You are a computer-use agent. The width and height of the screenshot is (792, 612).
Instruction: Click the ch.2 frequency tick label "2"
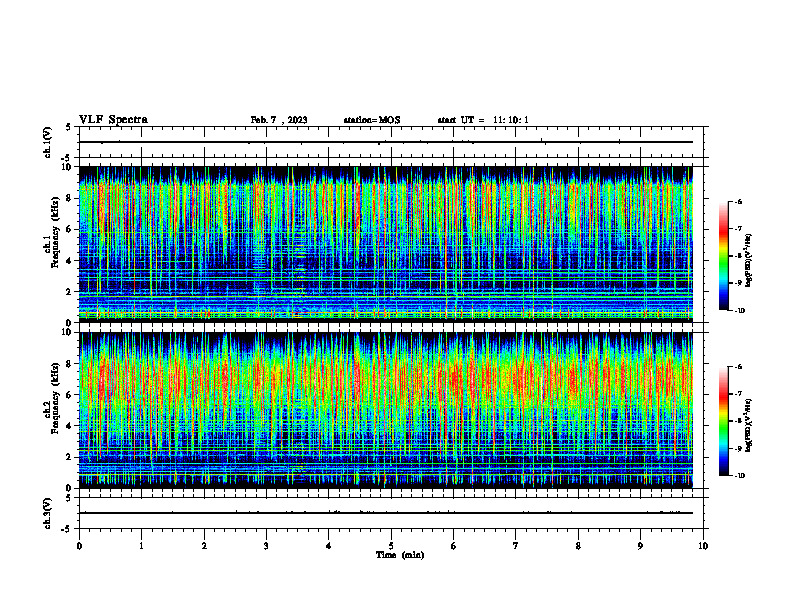[x=70, y=457]
